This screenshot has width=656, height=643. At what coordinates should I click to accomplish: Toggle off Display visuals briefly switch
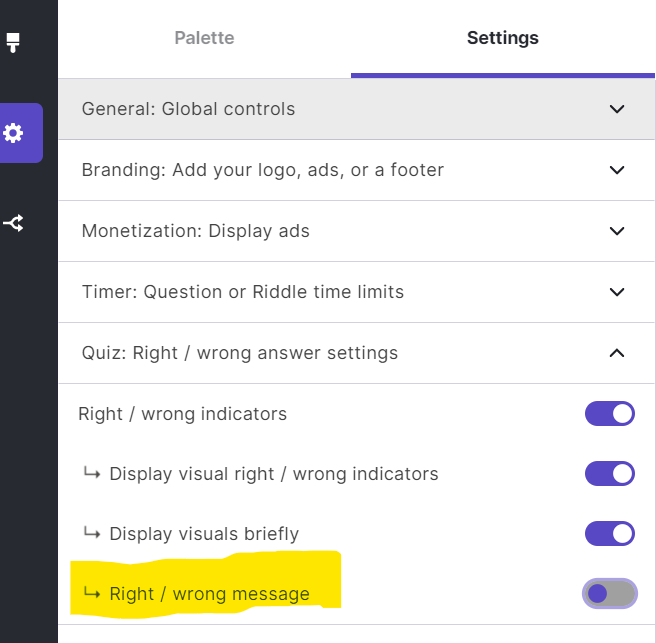[610, 533]
